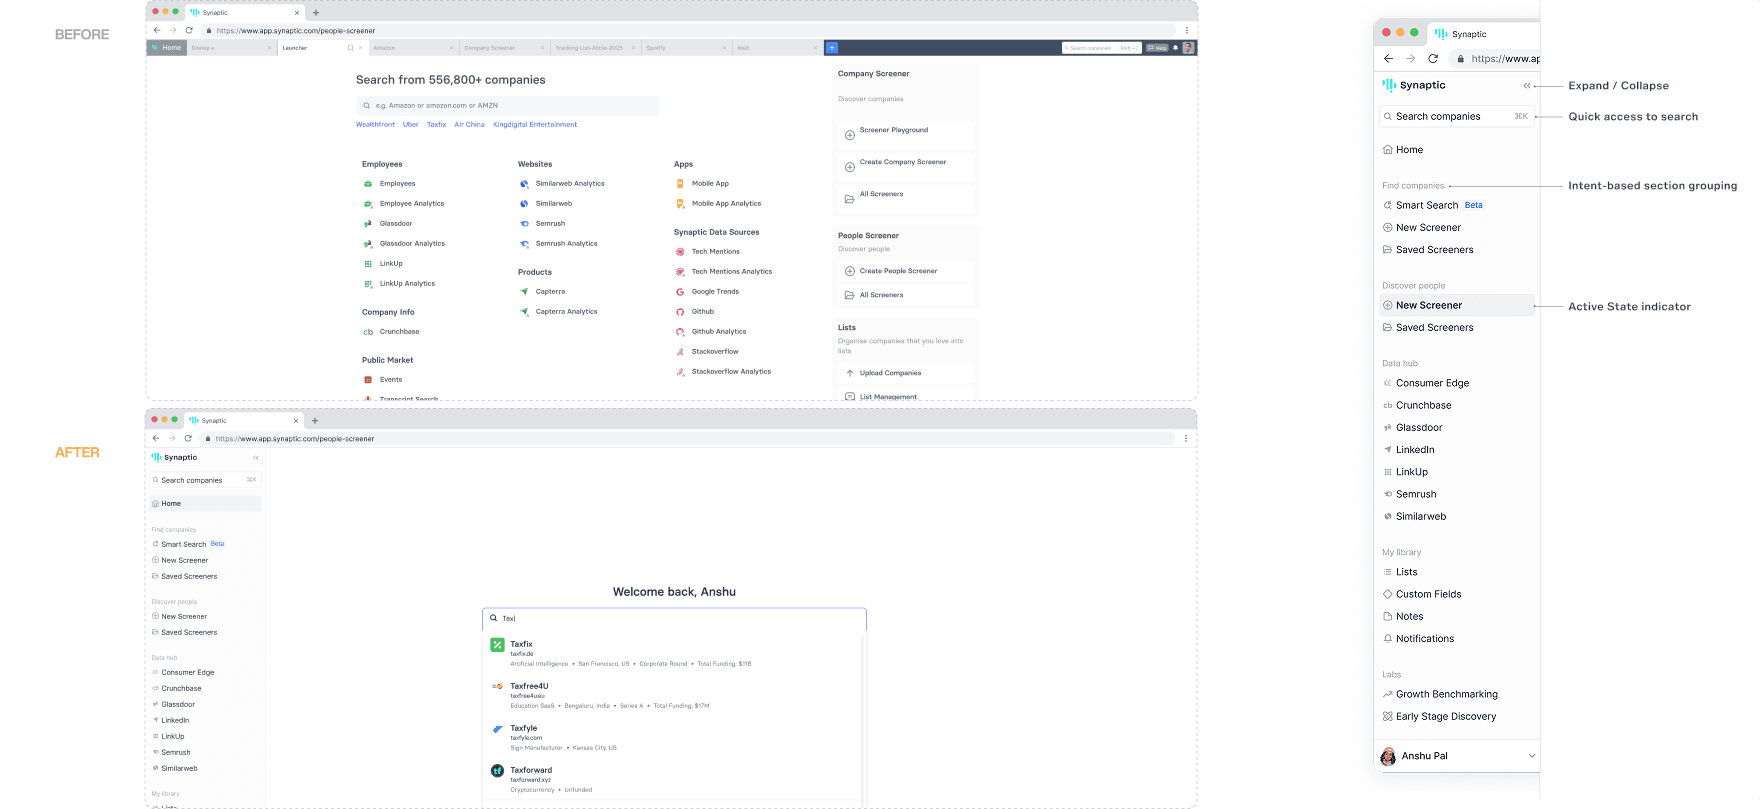Collapse sidebar using chevrons in detail sidebar panel

point(1526,86)
